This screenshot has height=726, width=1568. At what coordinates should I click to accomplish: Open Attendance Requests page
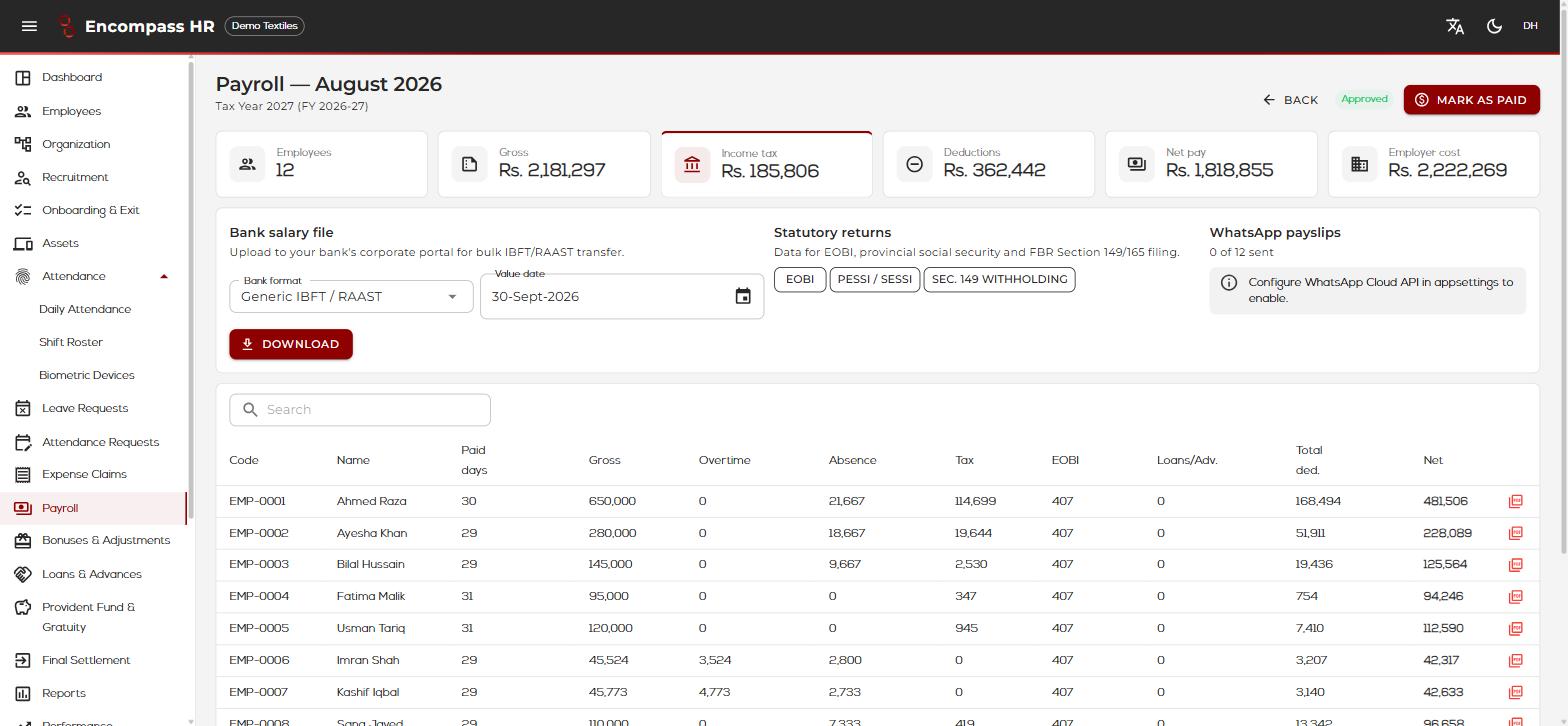100,442
